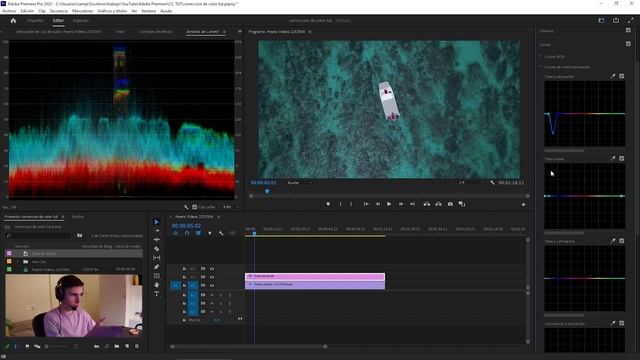Toggle Luma vs Saturation curve checkbox
Viewport: 640px width, 360px height.
pyautogui.click(x=622, y=323)
